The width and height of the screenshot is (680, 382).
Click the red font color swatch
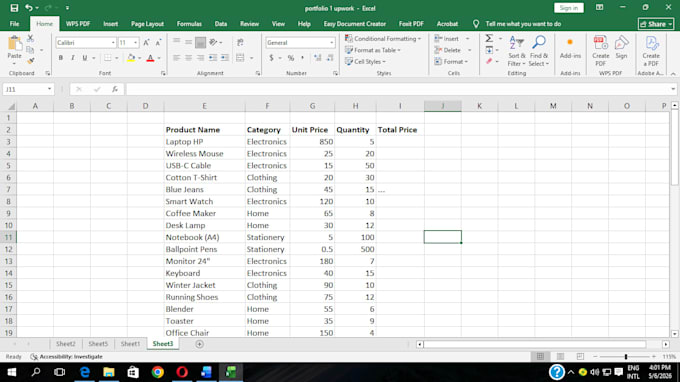pyautogui.click(x=150, y=58)
